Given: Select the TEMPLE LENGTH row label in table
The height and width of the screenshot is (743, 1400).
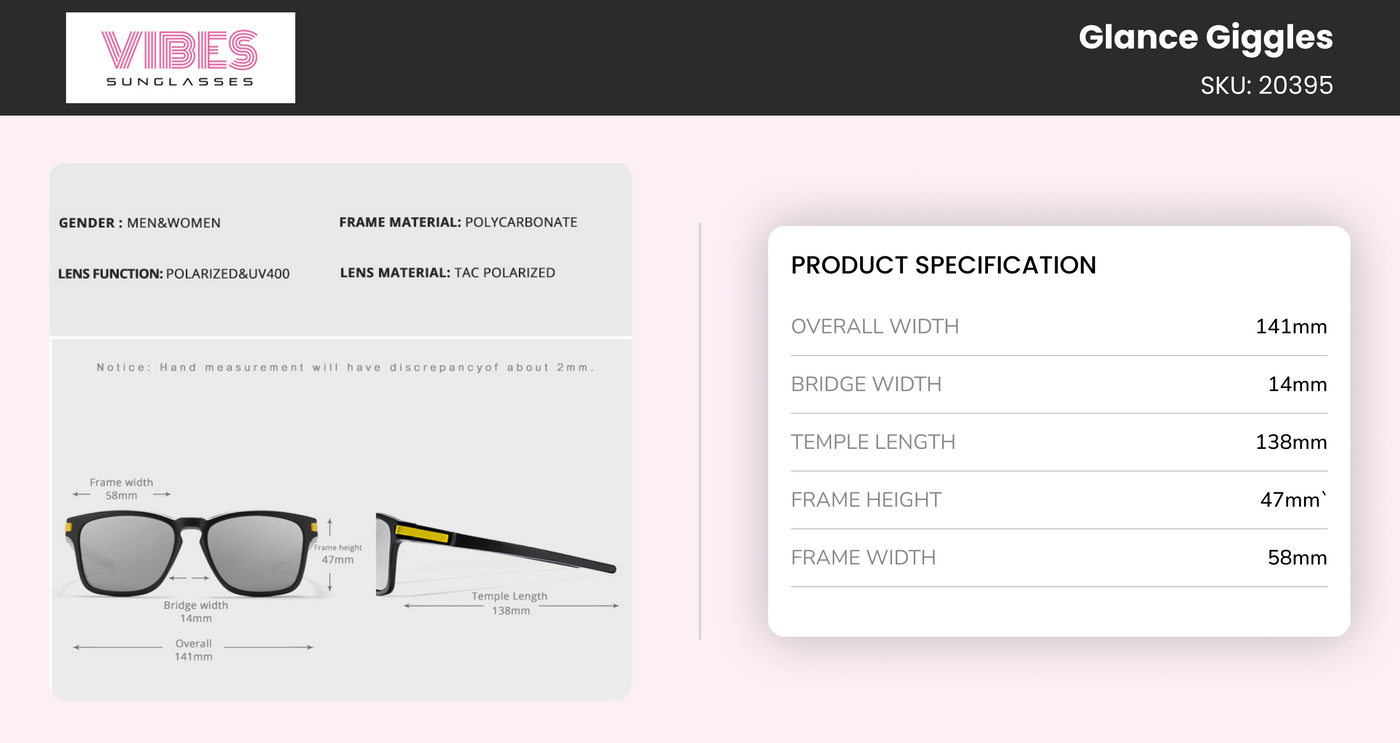Looking at the screenshot, I should [873, 442].
